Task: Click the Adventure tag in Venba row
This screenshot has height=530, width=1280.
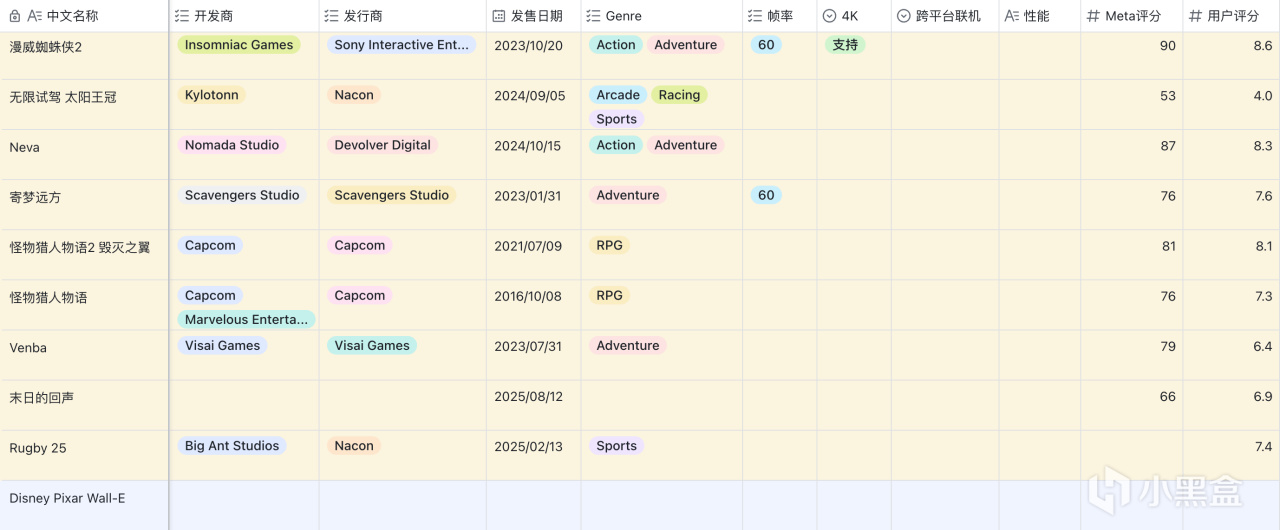Action: (x=628, y=345)
